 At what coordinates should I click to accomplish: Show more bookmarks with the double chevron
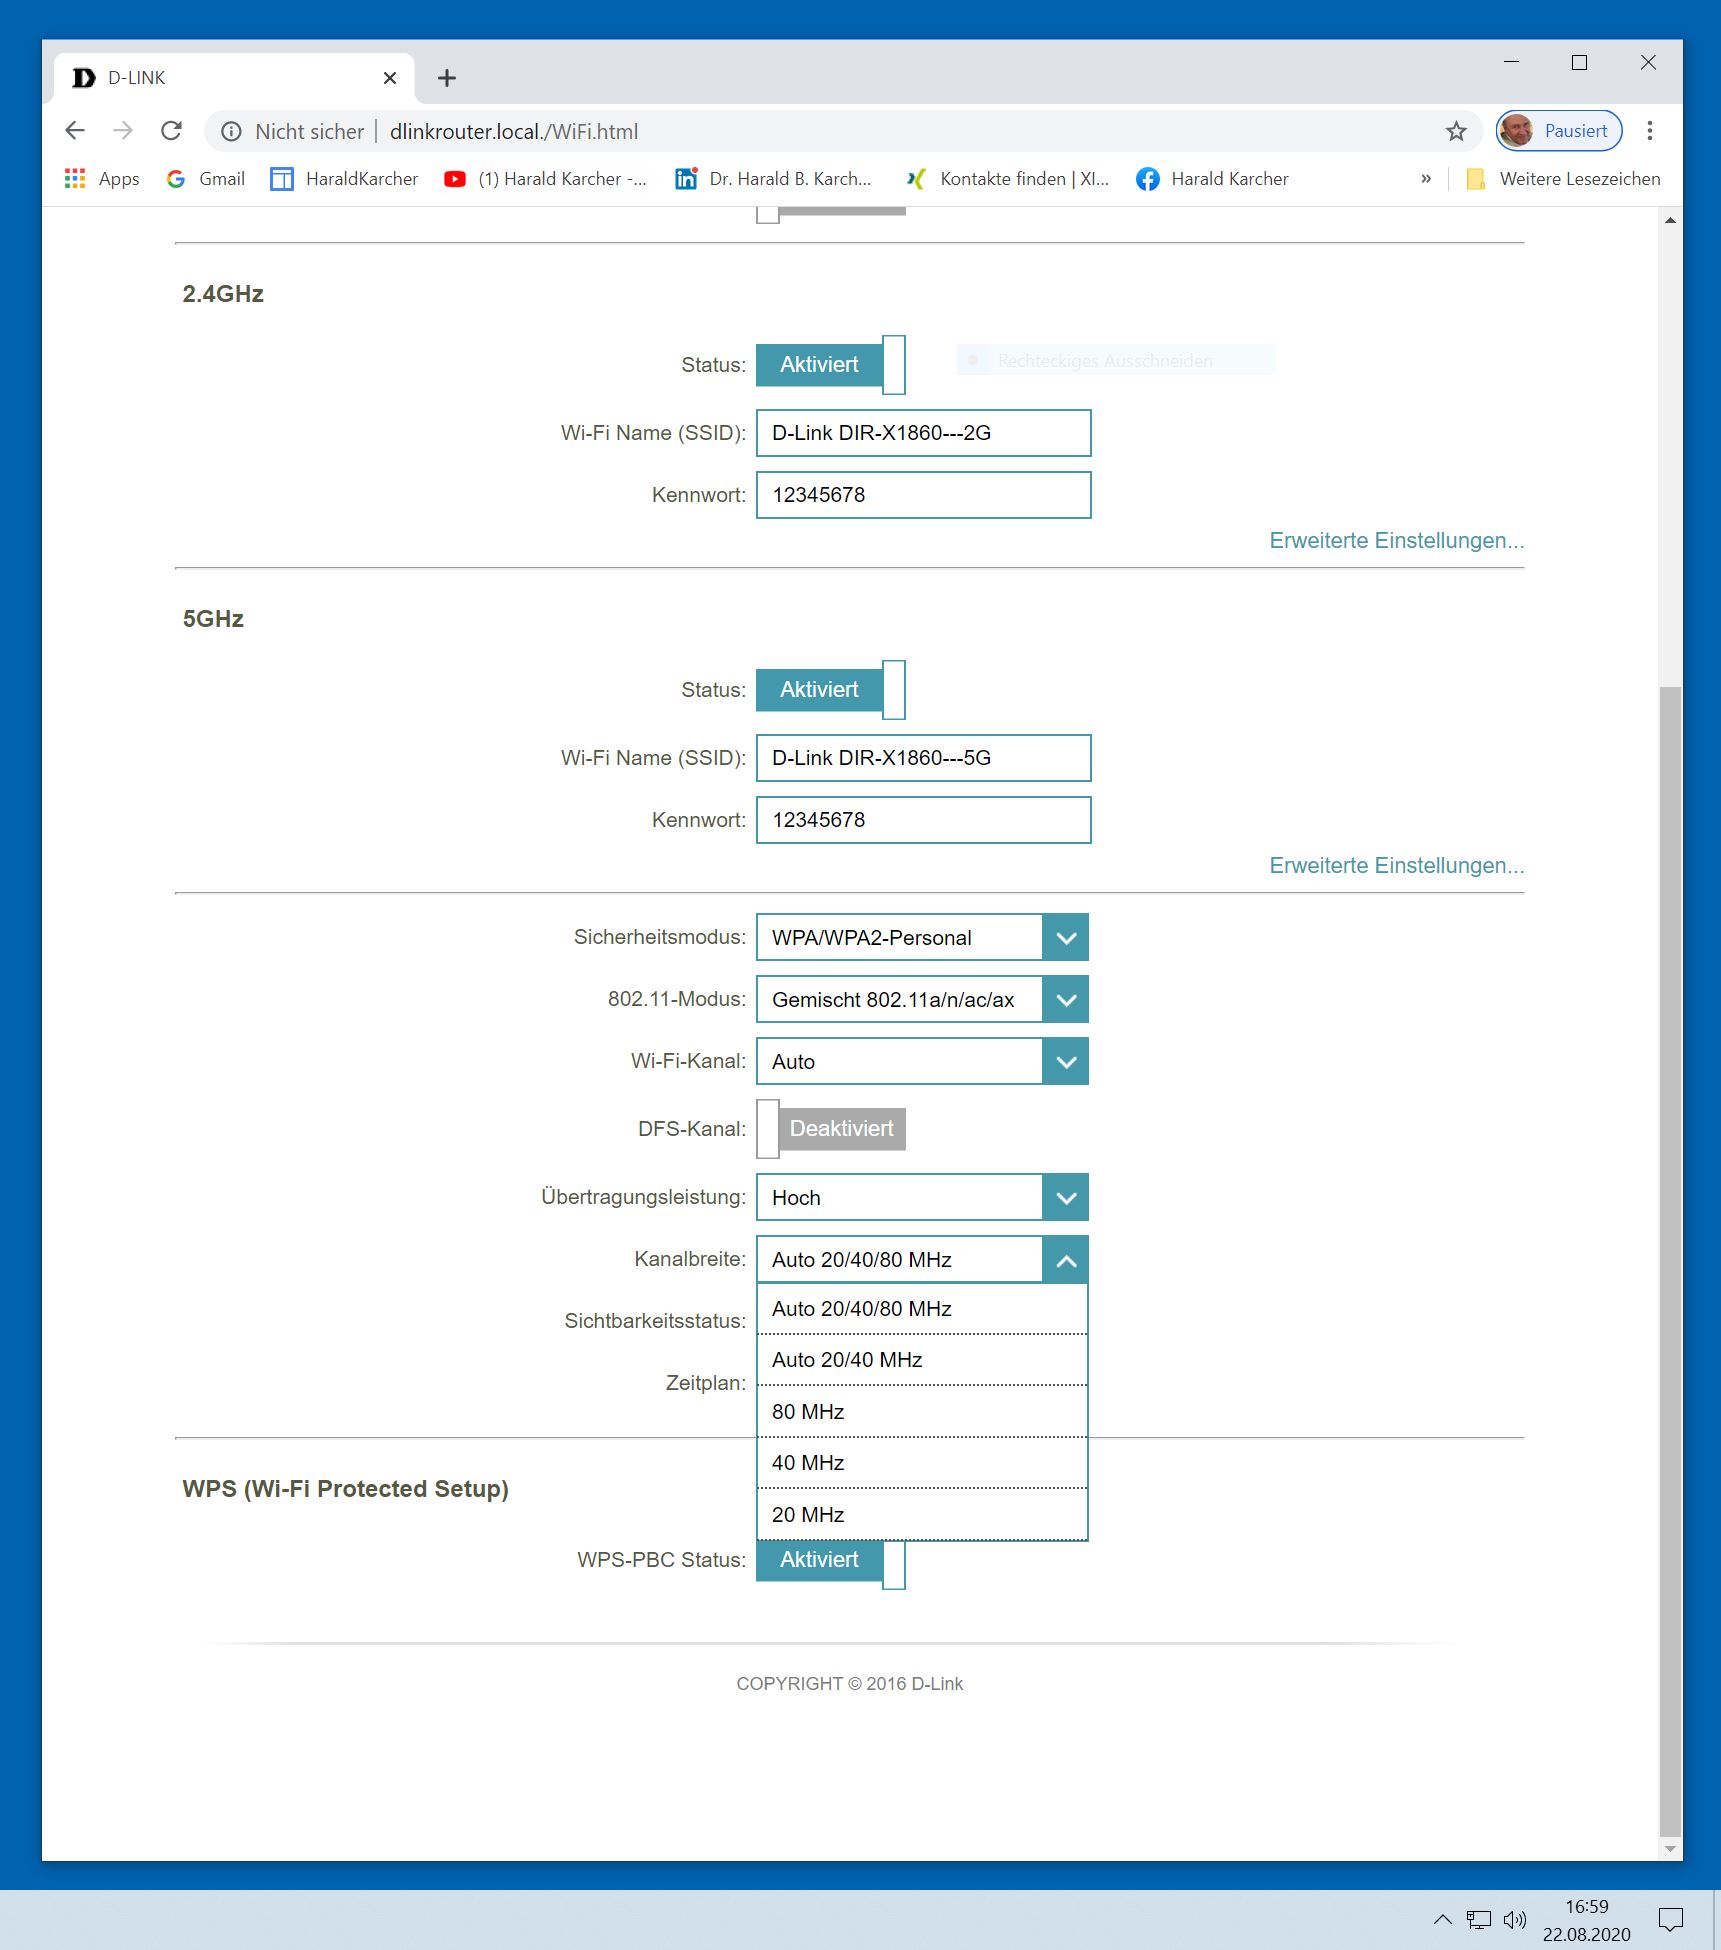click(x=1426, y=179)
